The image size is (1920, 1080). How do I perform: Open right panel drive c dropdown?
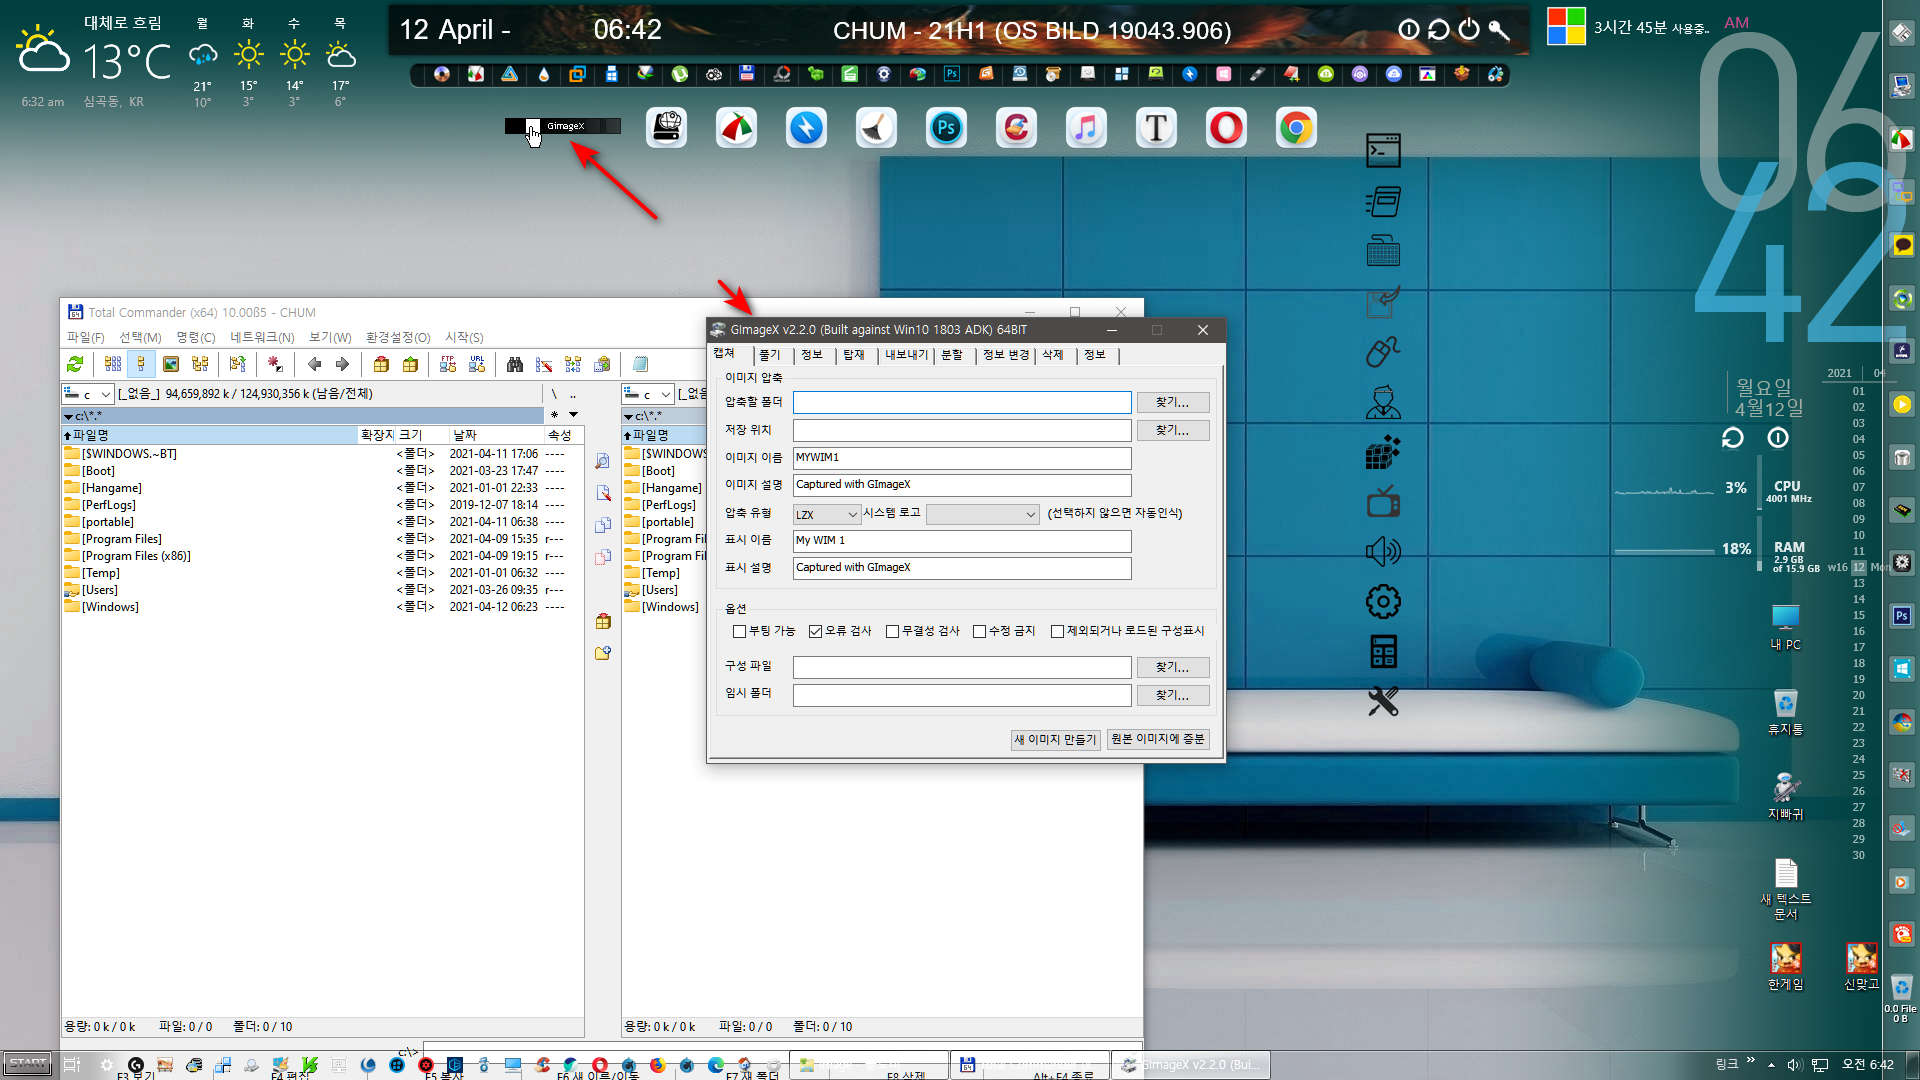click(648, 394)
